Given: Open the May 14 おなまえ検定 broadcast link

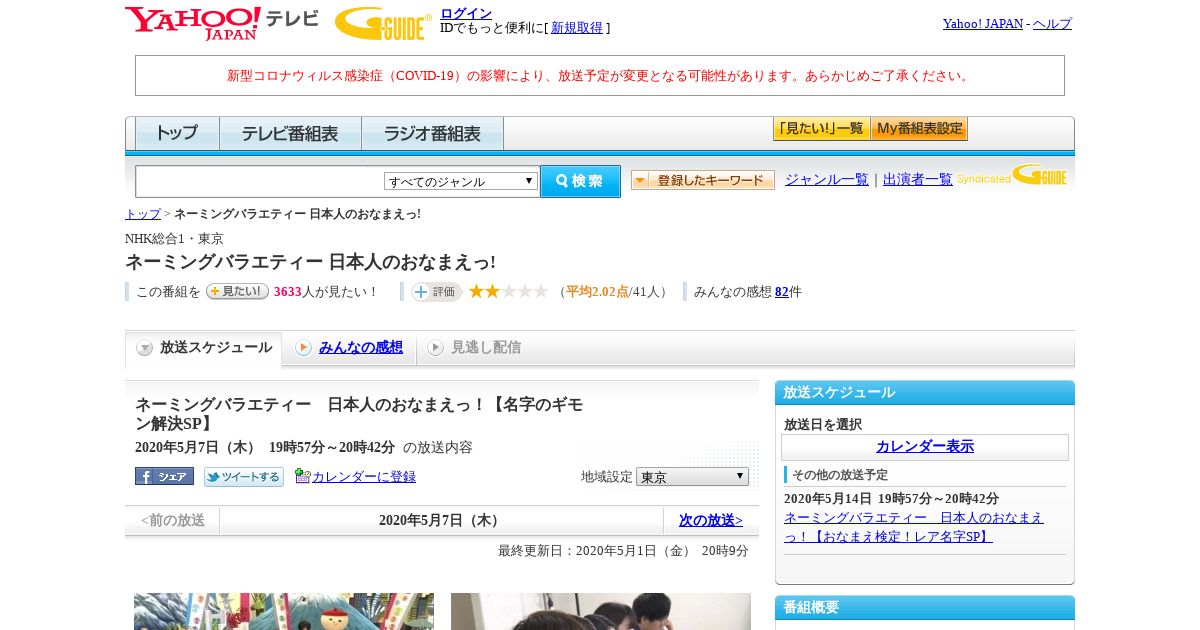Looking at the screenshot, I should click(914, 527).
